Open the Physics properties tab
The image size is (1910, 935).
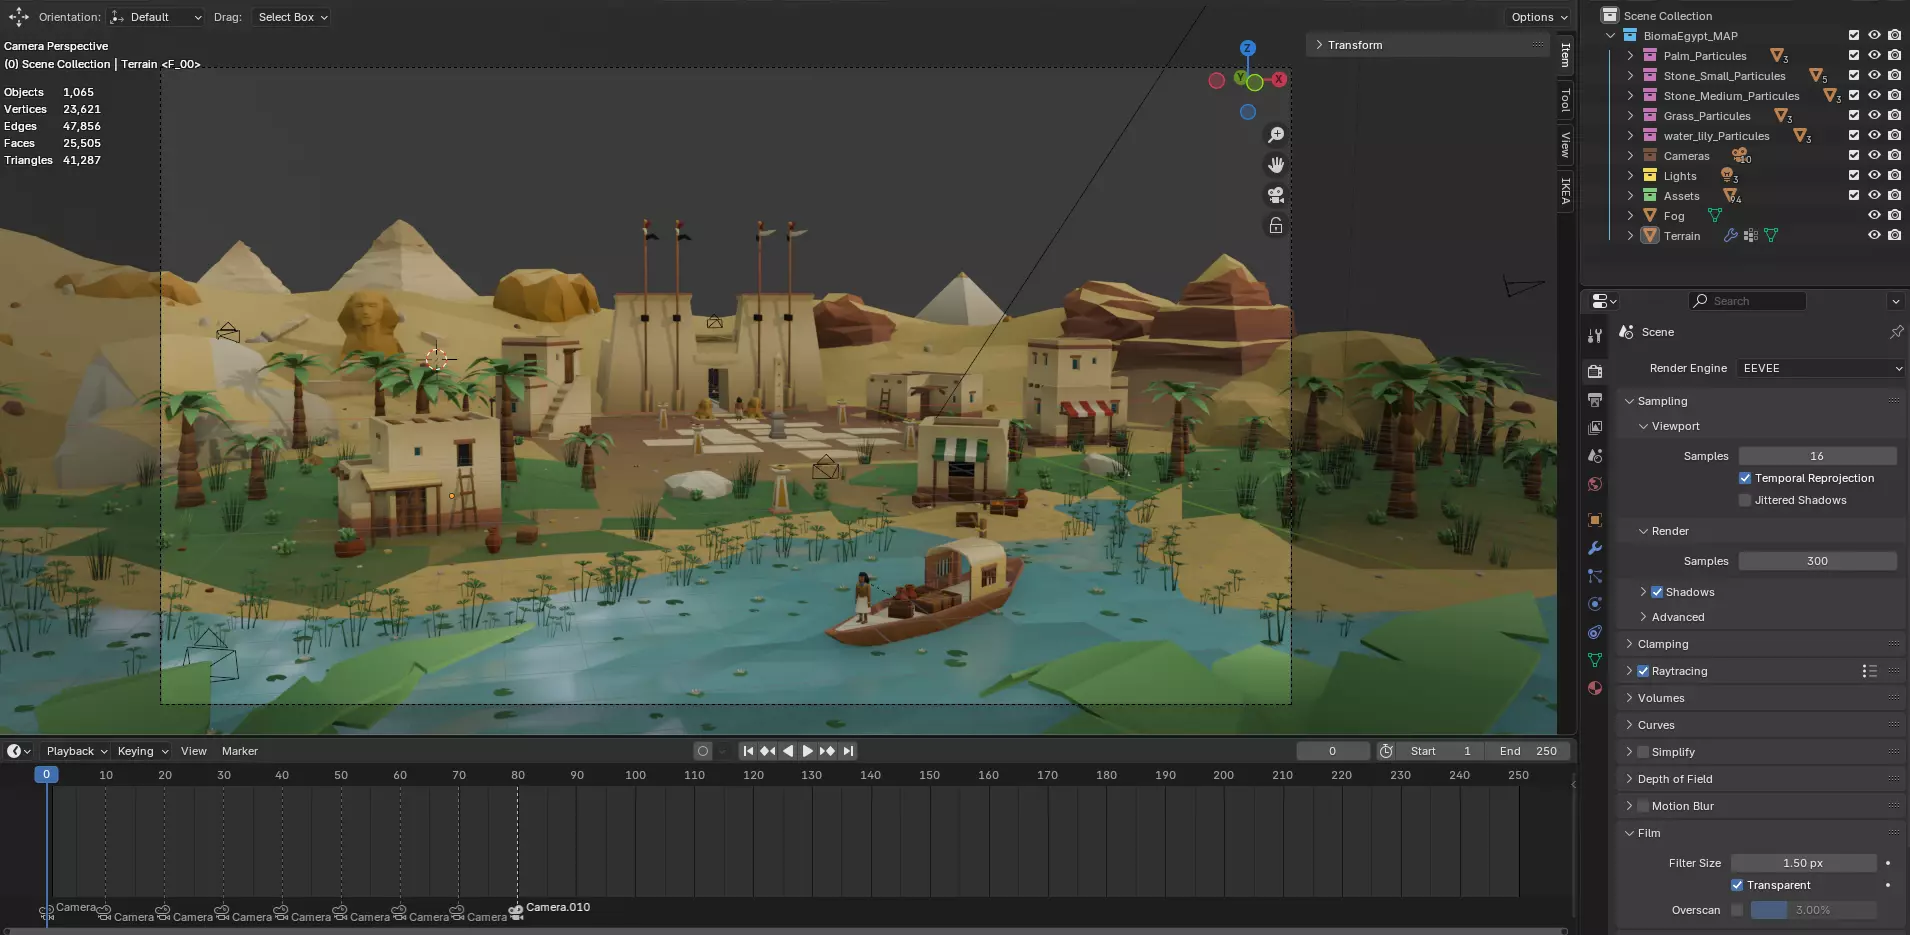[1595, 604]
